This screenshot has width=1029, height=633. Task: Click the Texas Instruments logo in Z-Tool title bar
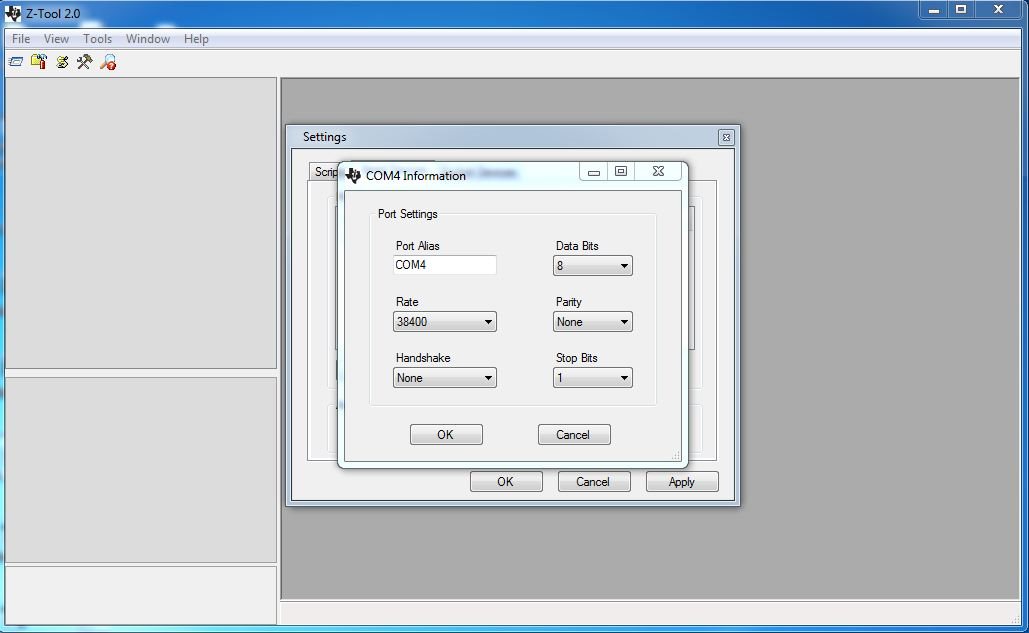coord(12,13)
